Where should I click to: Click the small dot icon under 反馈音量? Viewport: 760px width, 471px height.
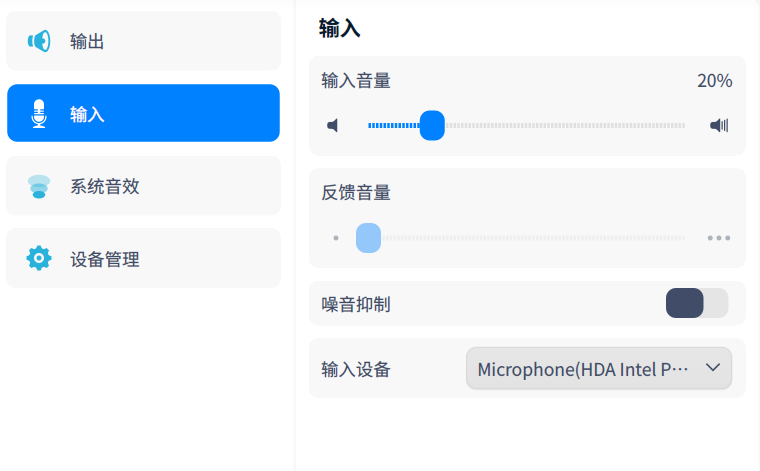336,238
